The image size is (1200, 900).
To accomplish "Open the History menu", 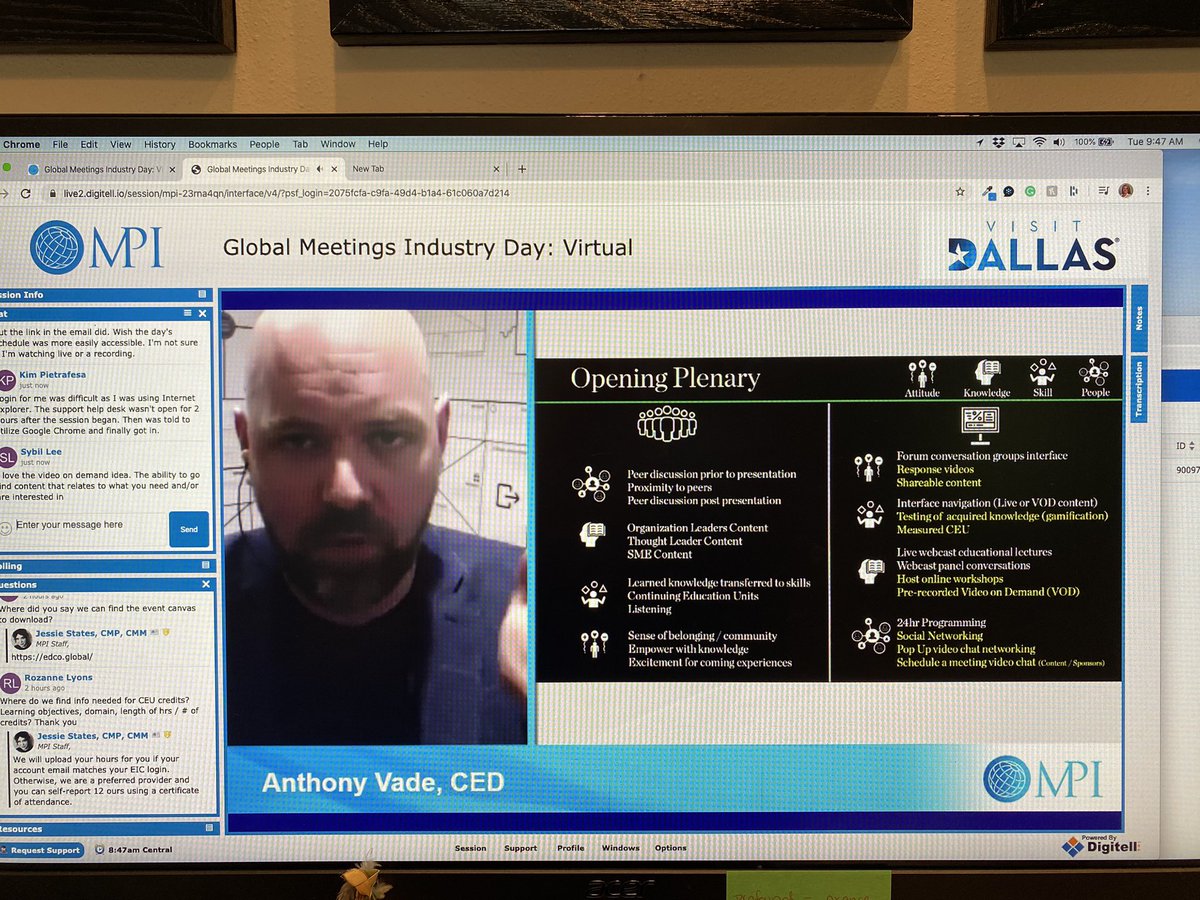I will point(159,144).
